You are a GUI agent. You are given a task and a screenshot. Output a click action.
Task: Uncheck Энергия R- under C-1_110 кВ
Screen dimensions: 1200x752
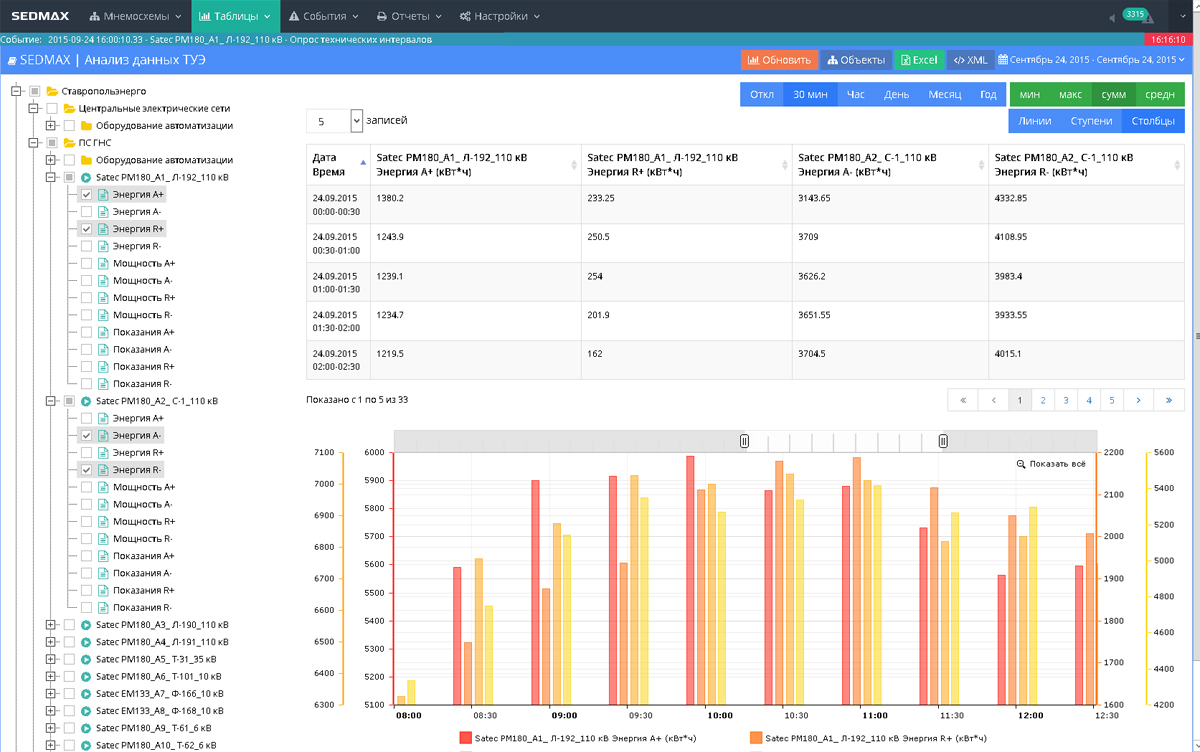click(x=86, y=470)
